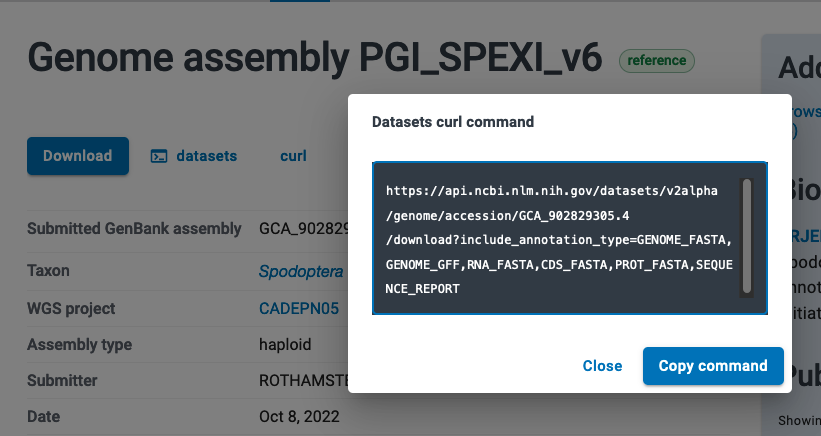
Task: Close the Datasets curl command dialog
Action: [602, 366]
